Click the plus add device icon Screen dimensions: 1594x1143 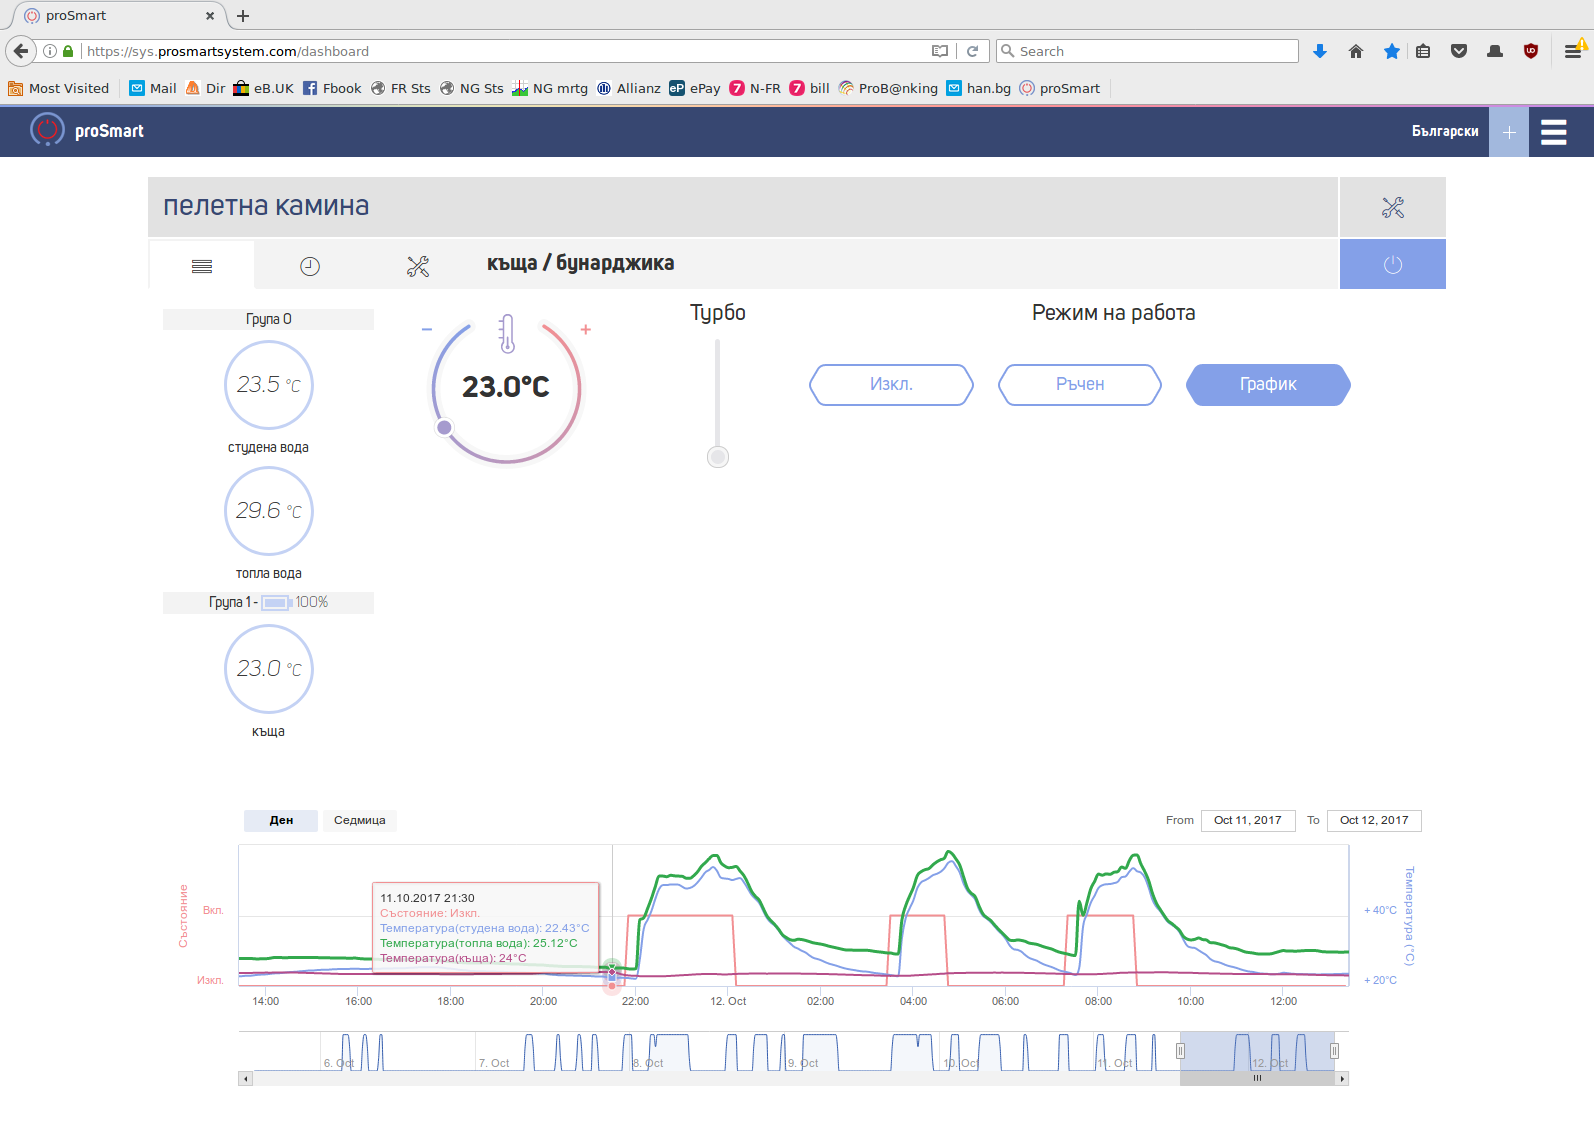click(x=1508, y=132)
